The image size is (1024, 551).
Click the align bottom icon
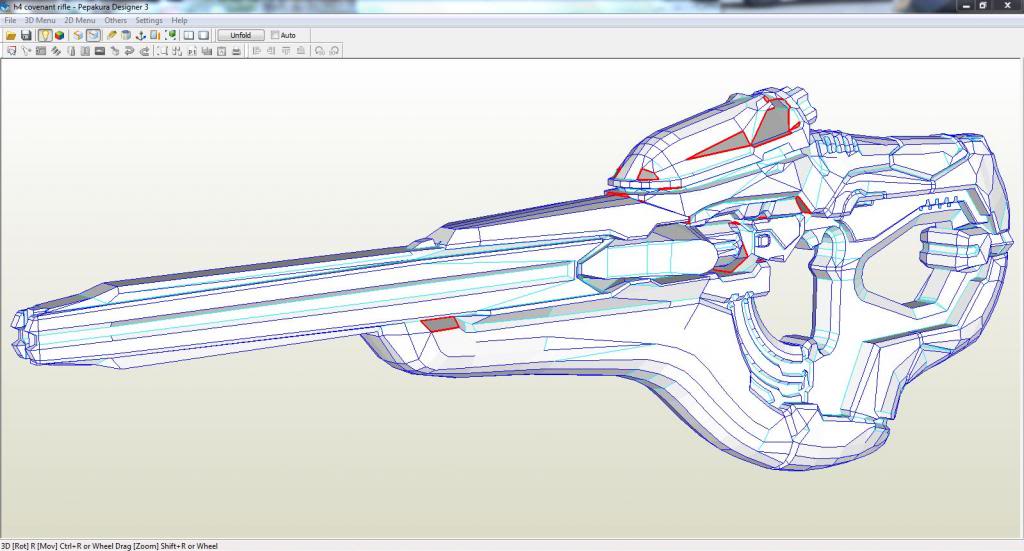pos(301,51)
